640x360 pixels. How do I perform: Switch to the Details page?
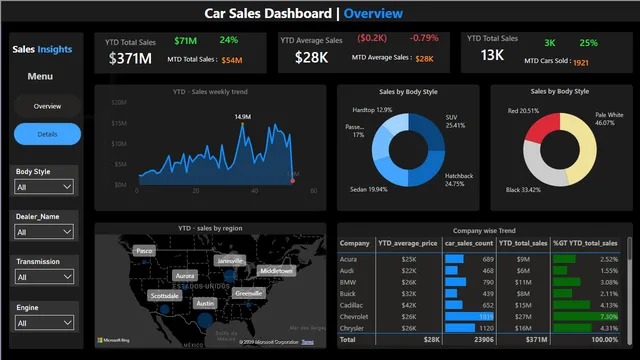click(47, 134)
